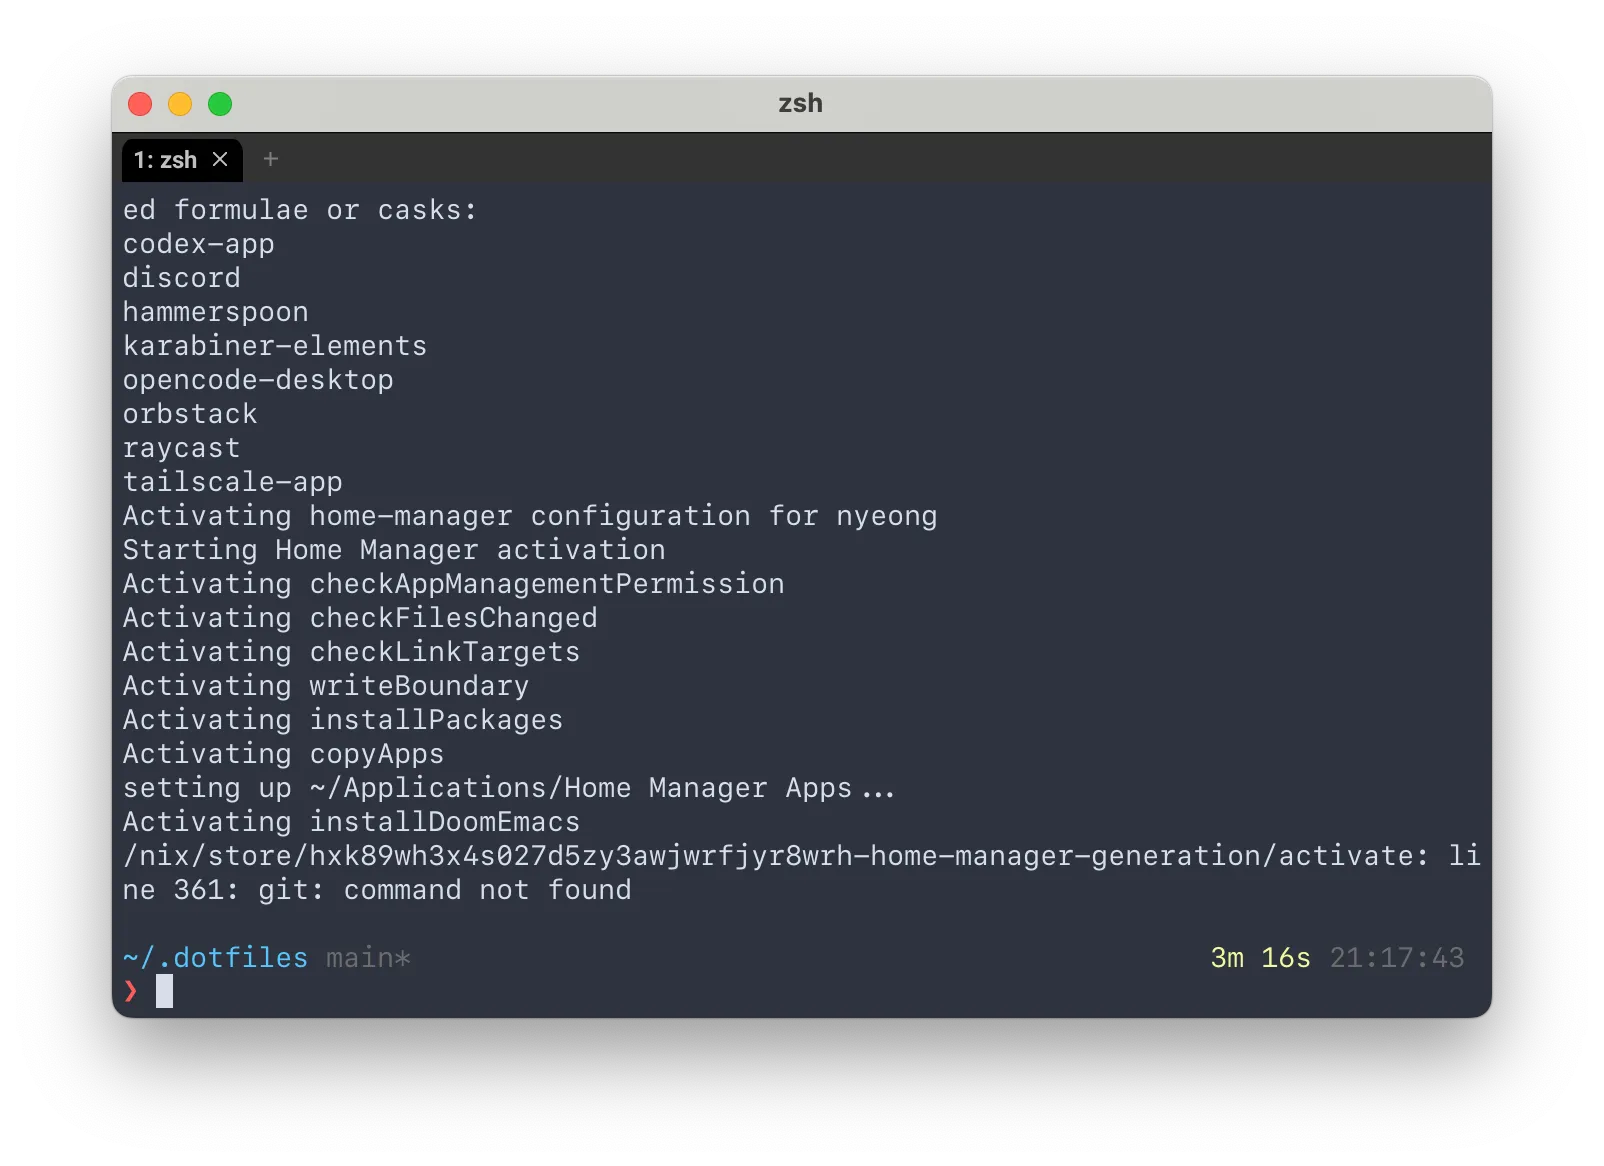Image resolution: width=1604 pixels, height=1166 pixels.
Task: Click the ~/.dotfiles path in the prompt
Action: tap(215, 958)
